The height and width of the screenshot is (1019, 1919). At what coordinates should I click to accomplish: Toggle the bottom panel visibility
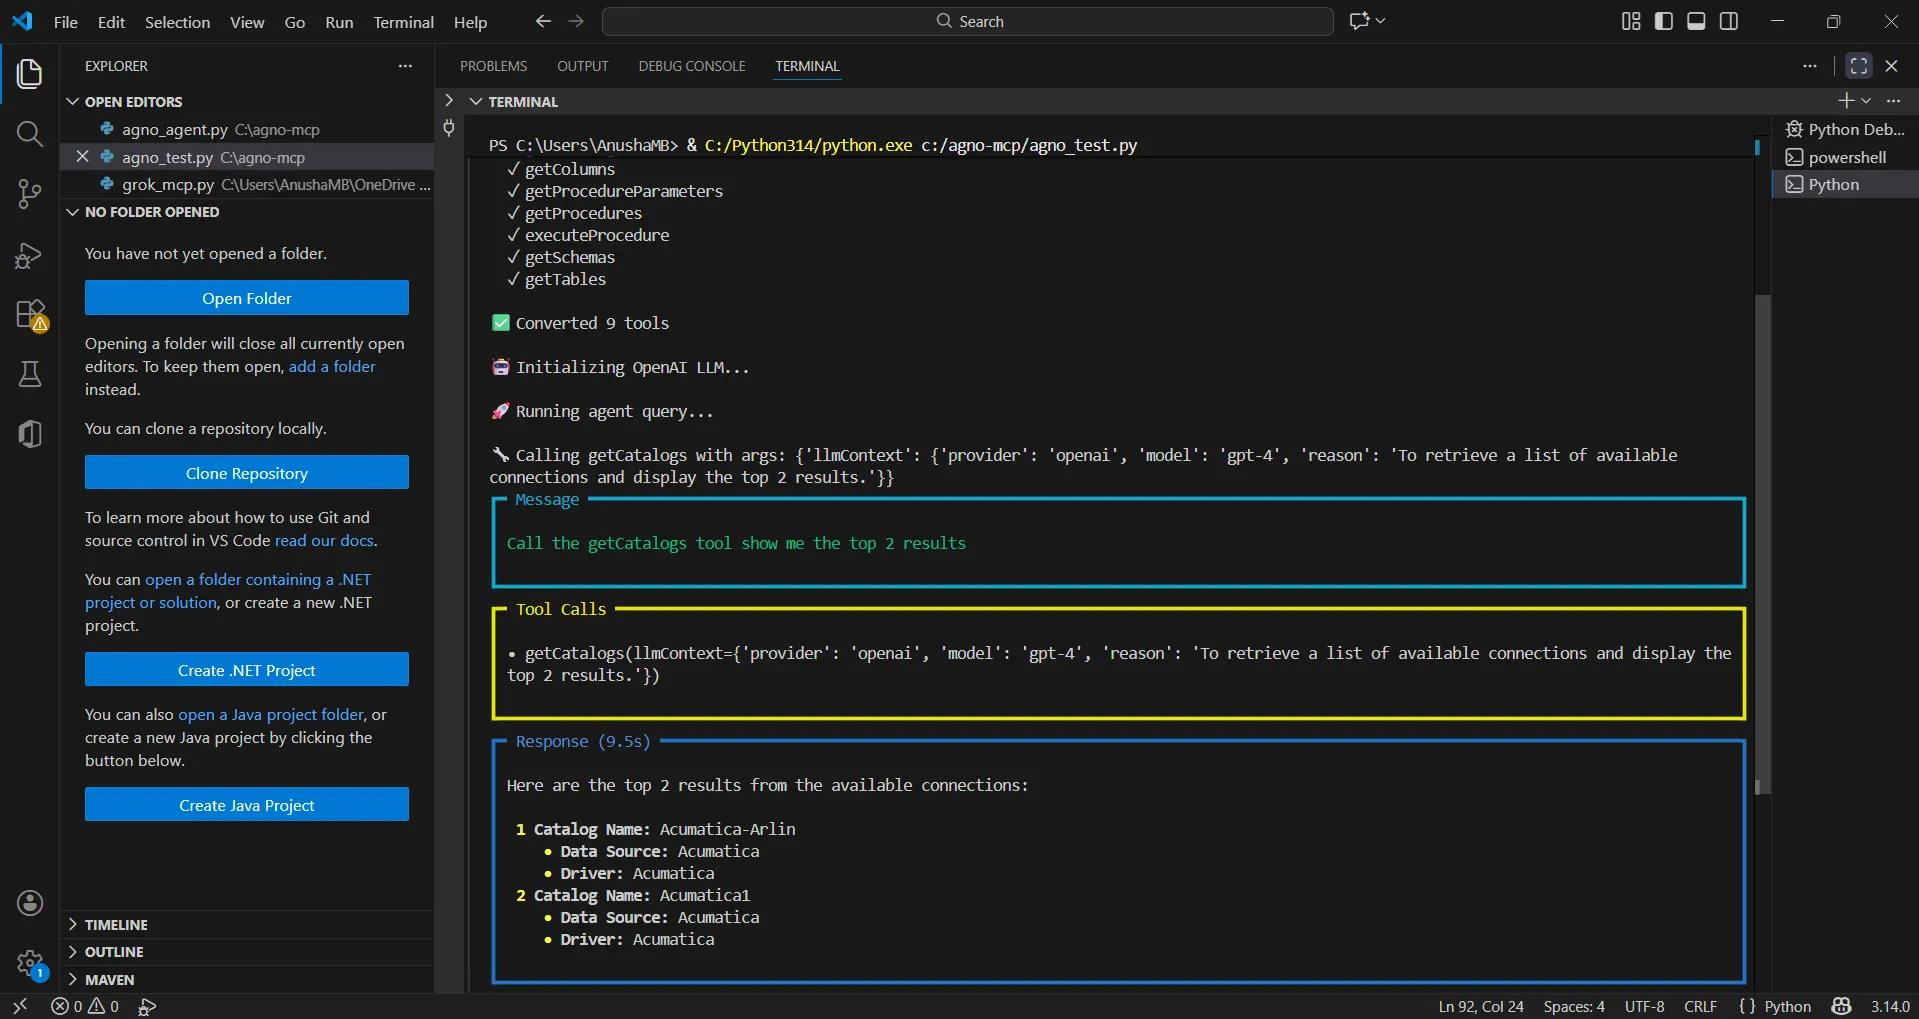[1696, 21]
